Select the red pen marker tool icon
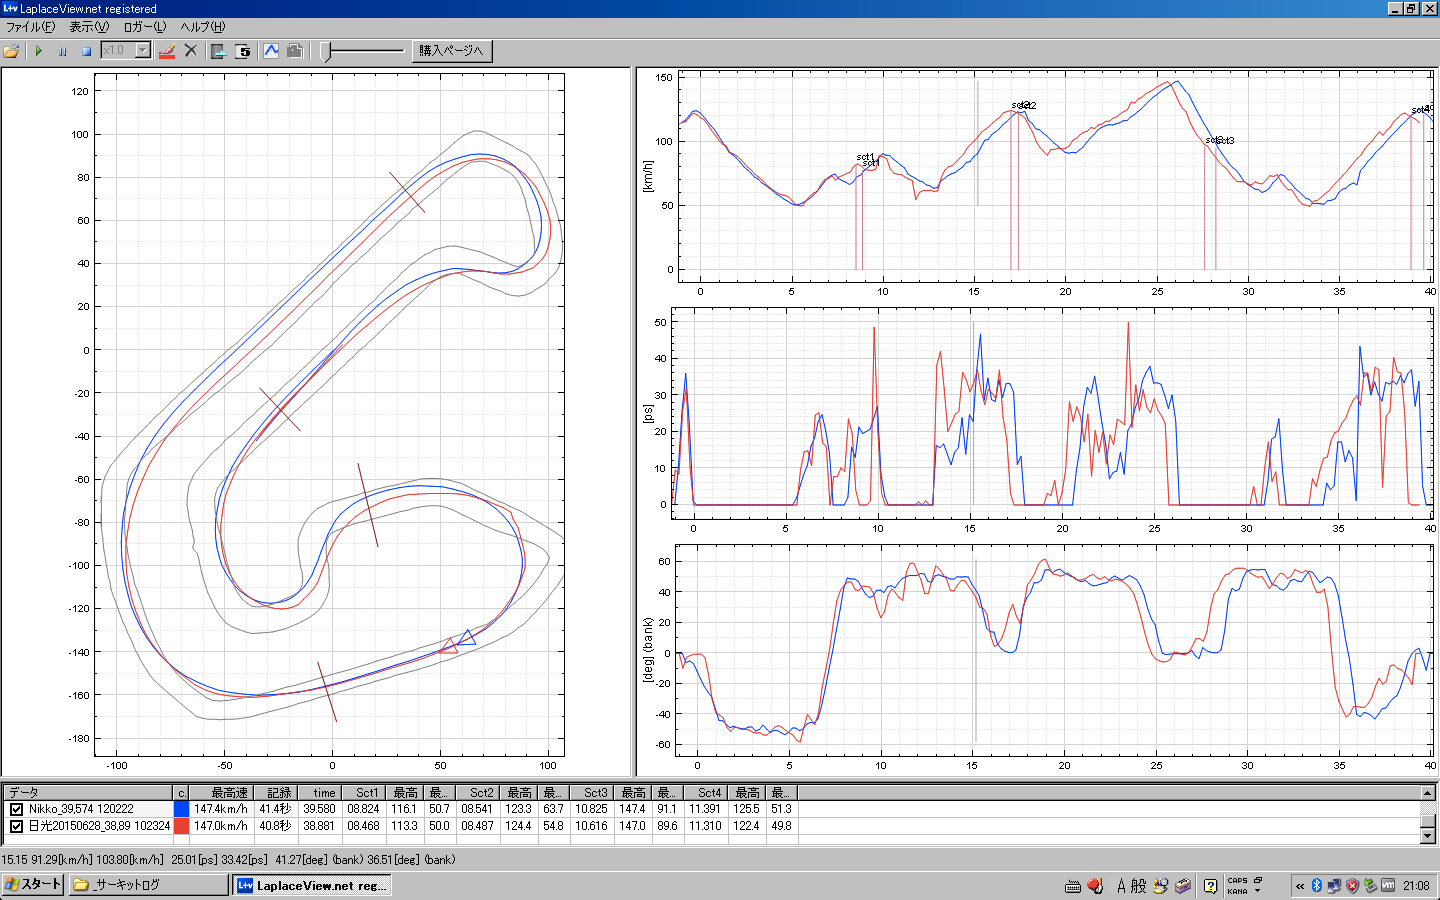The height and width of the screenshot is (900, 1440). tap(167, 51)
